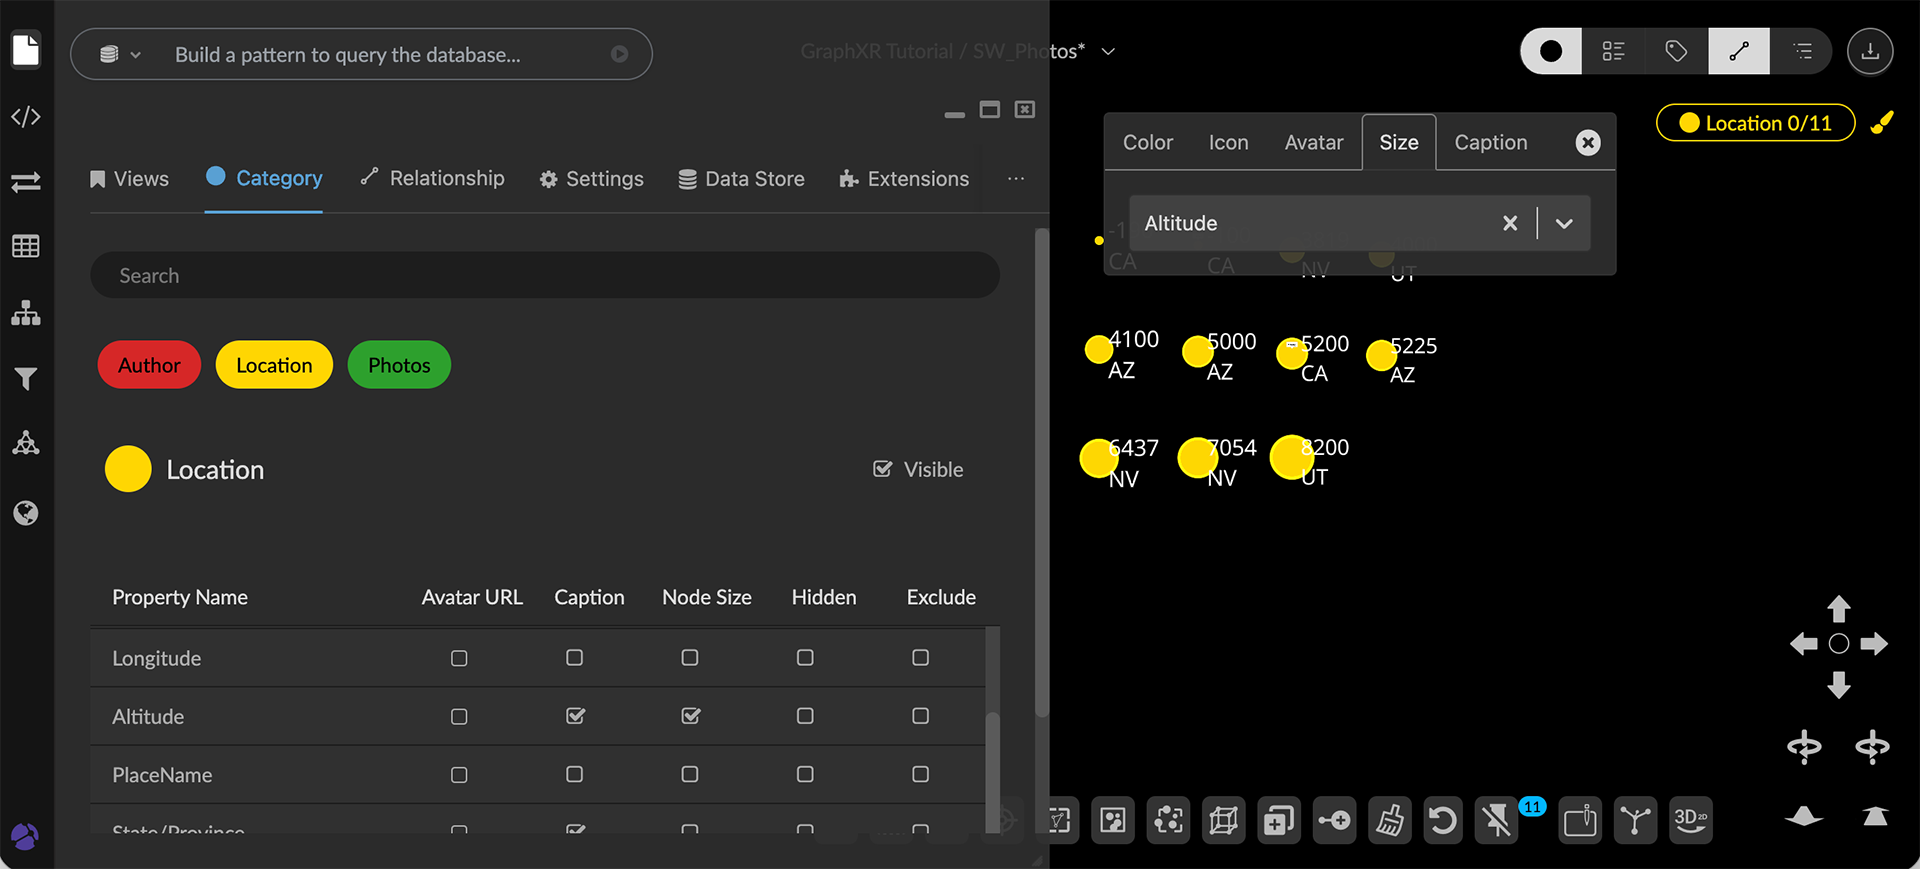Select the Caption tab in style panel

[1490, 142]
